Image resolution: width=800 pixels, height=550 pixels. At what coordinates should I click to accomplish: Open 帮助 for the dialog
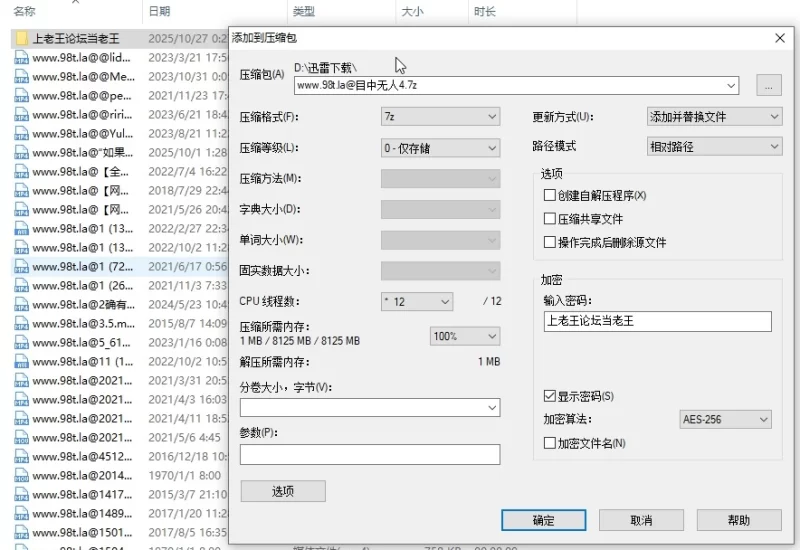(739, 520)
